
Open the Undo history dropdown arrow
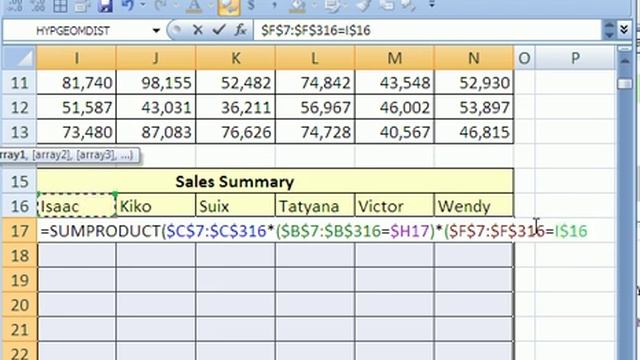pyautogui.click(x=143, y=5)
